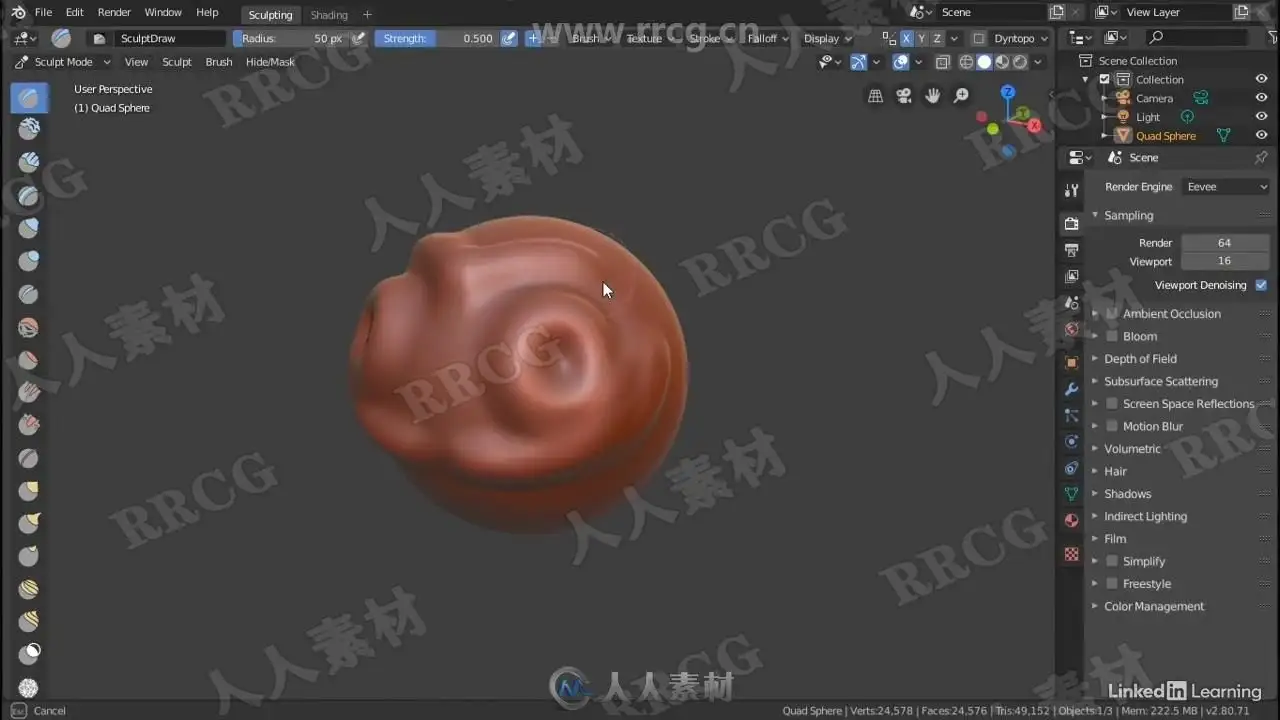Expand the Subsurface Scattering panel
Screen dimensions: 1280x720
1160,381
